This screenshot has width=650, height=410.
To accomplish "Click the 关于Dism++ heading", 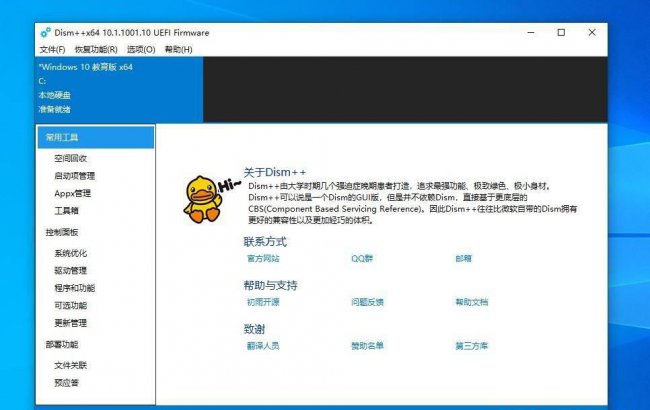I will [x=275, y=172].
